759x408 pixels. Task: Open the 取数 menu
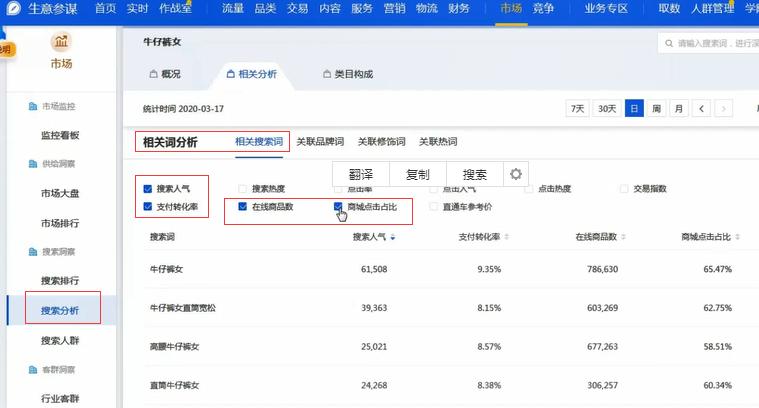[669, 8]
